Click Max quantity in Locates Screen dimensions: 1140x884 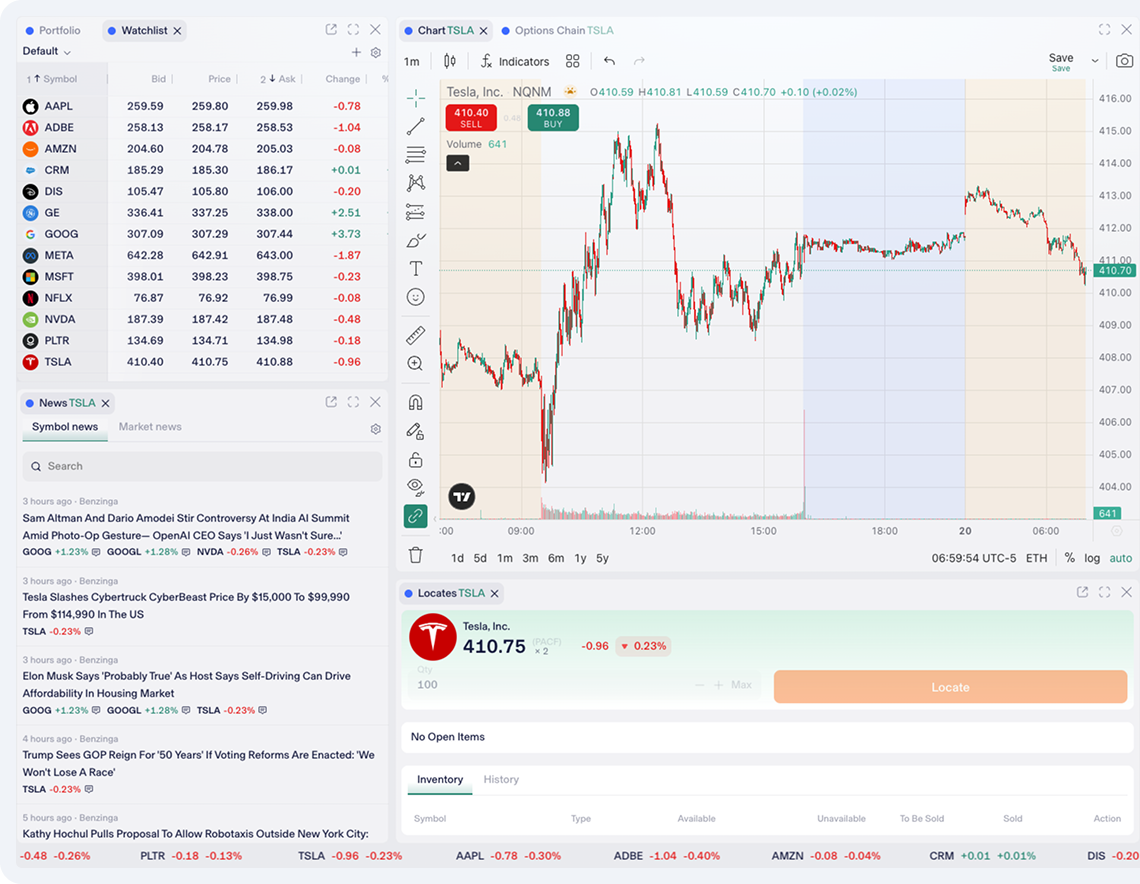[742, 685]
